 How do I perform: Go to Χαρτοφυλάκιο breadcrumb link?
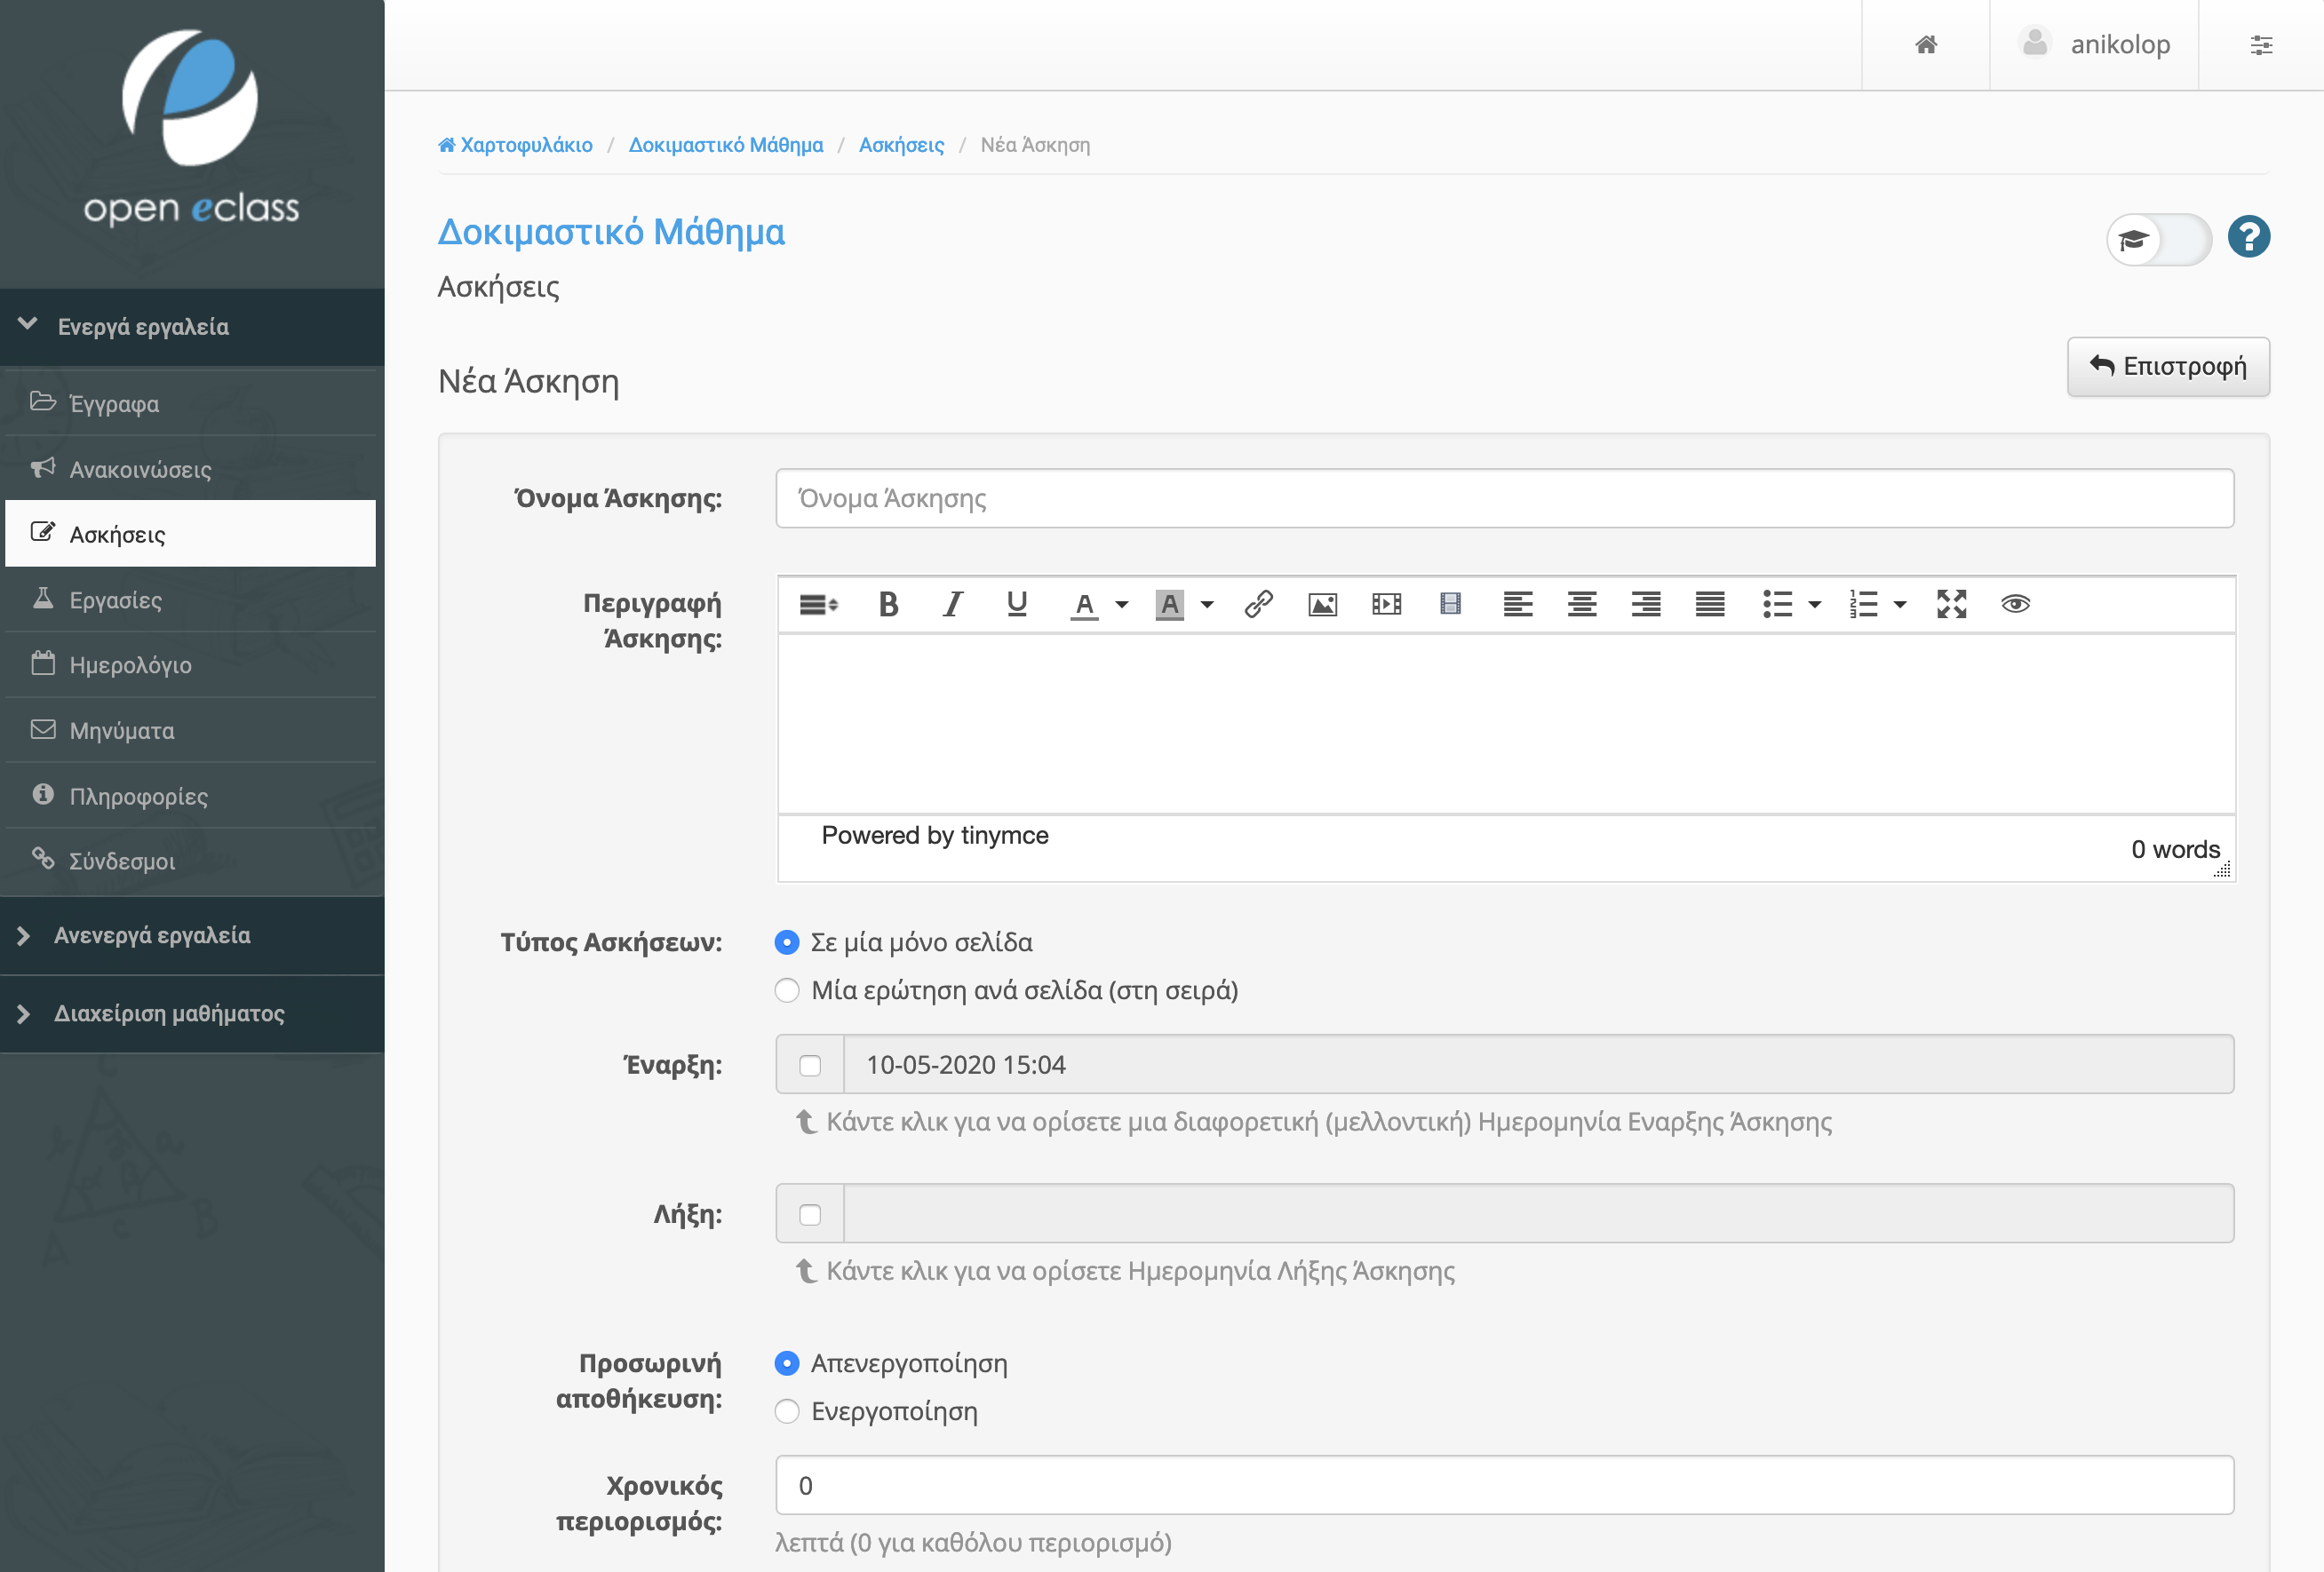tap(516, 145)
